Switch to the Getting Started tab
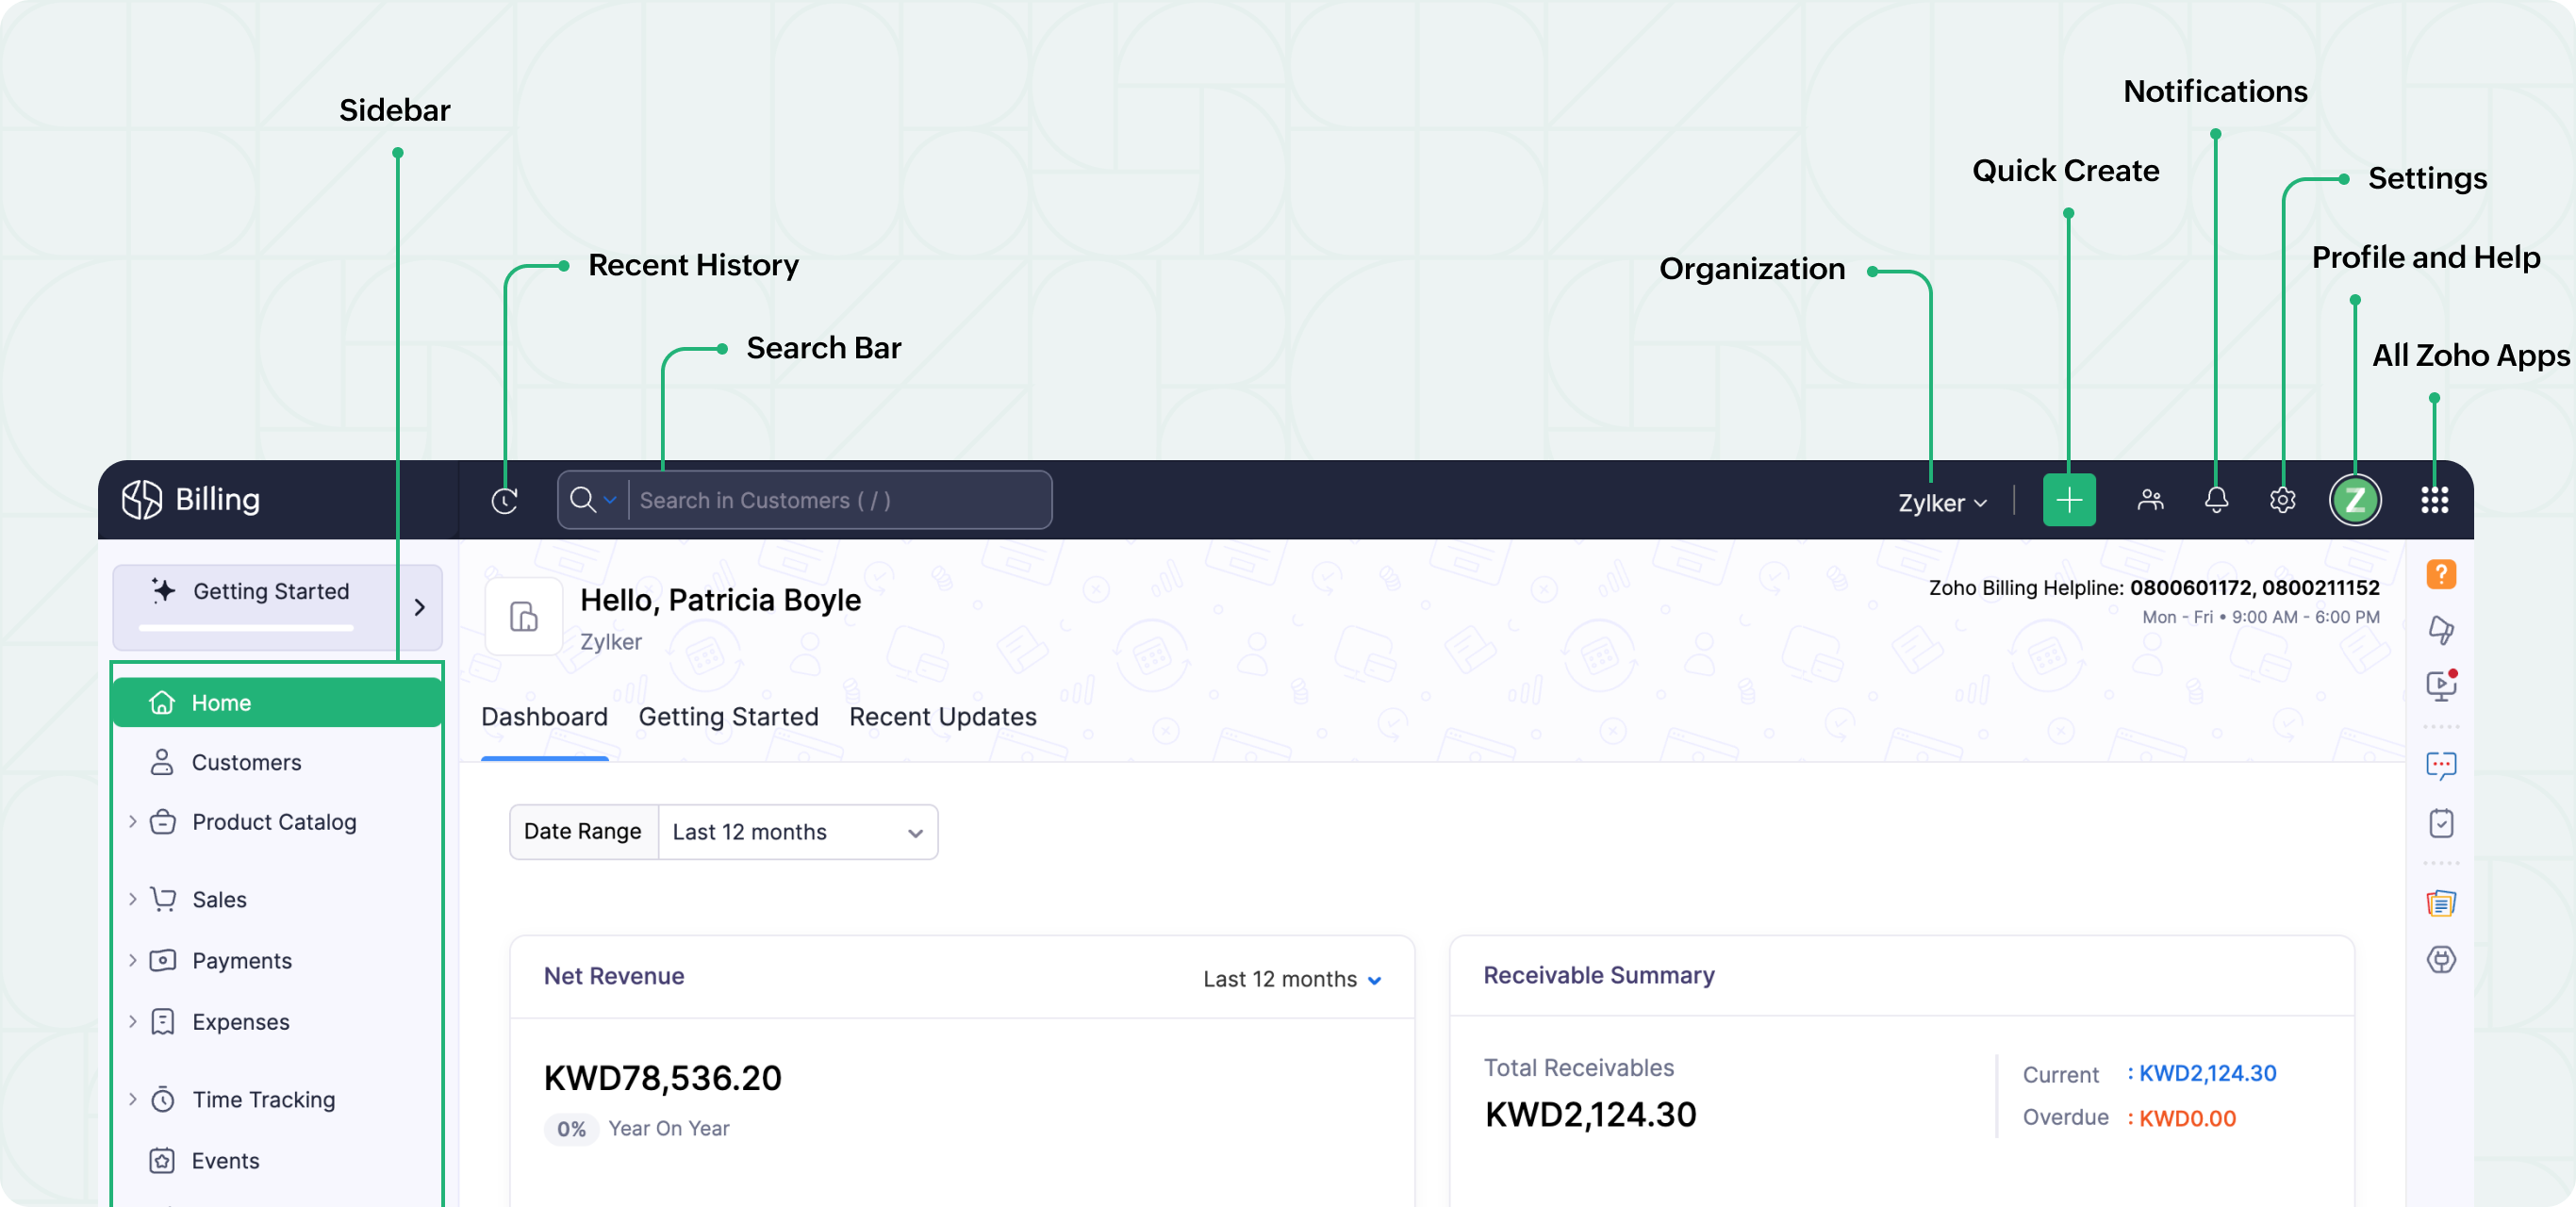The image size is (2576, 1207). (x=728, y=717)
